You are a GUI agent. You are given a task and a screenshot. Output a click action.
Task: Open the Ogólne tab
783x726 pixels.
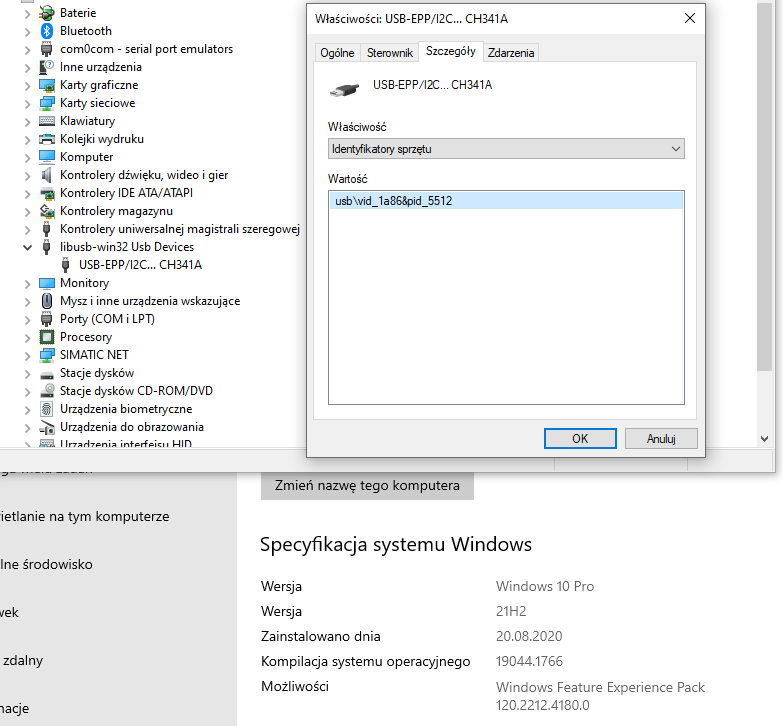(337, 53)
